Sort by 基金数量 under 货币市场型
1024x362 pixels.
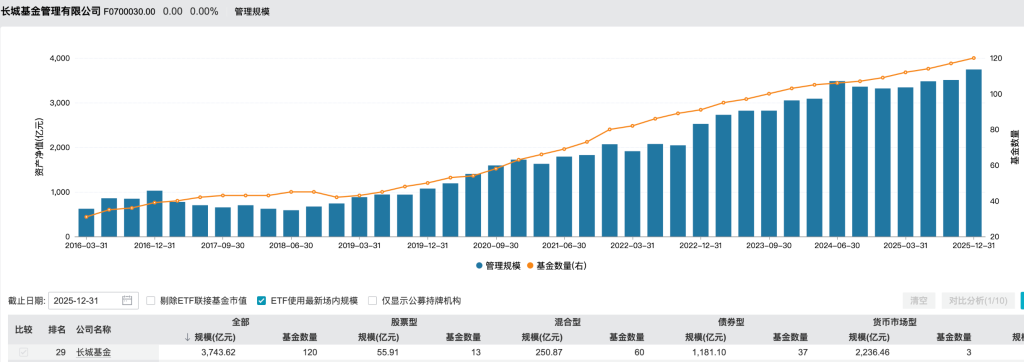(x=954, y=337)
